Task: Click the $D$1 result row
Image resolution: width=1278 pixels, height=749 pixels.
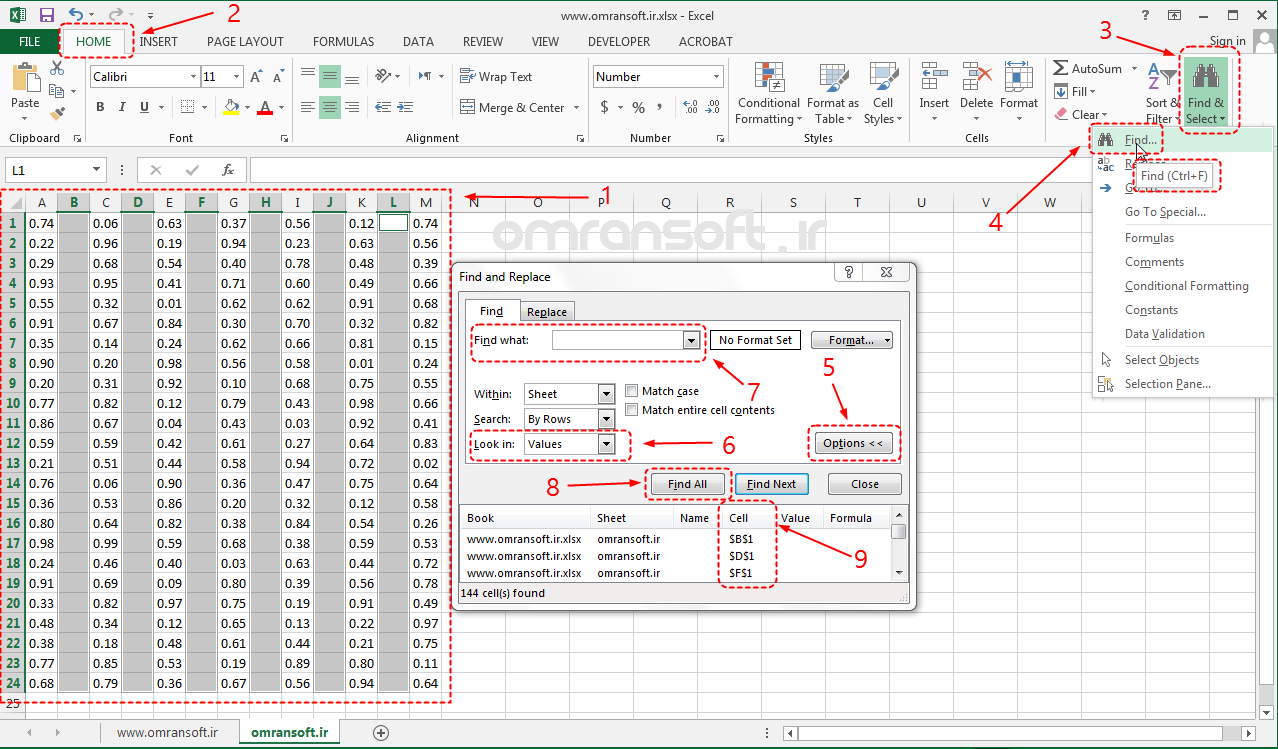Action: pyautogui.click(x=675, y=556)
